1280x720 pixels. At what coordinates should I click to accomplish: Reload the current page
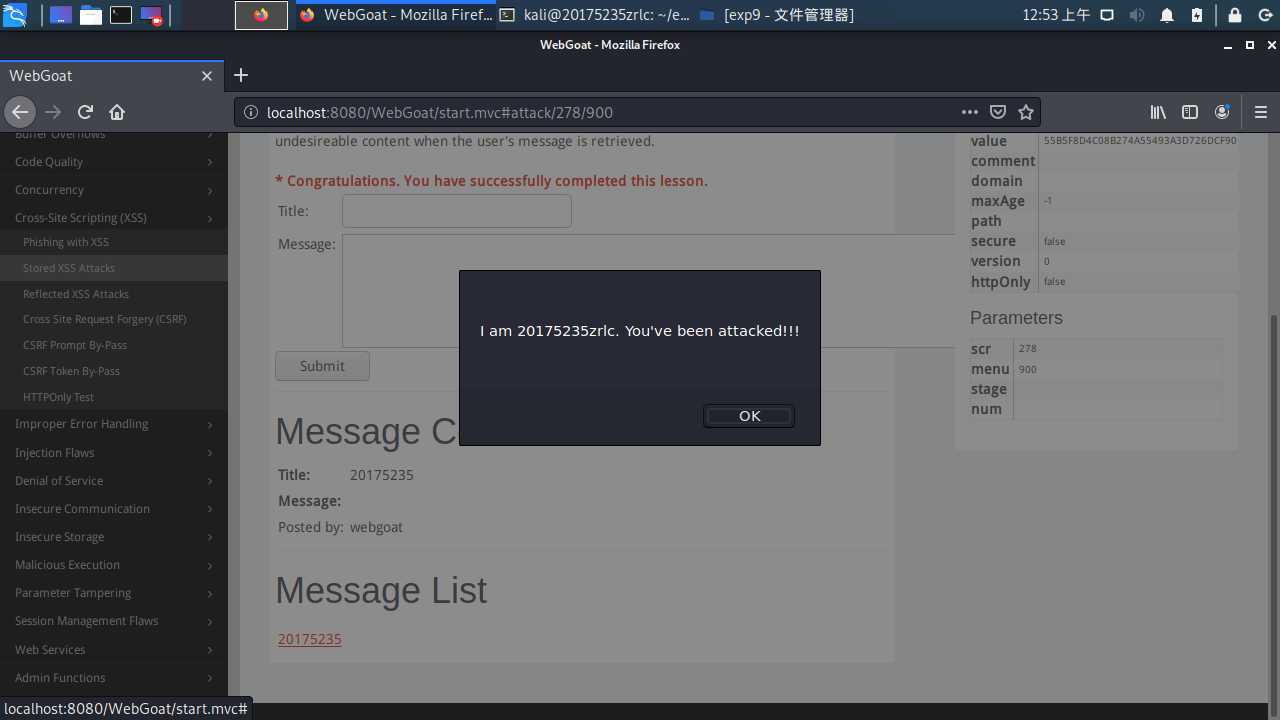coord(85,112)
